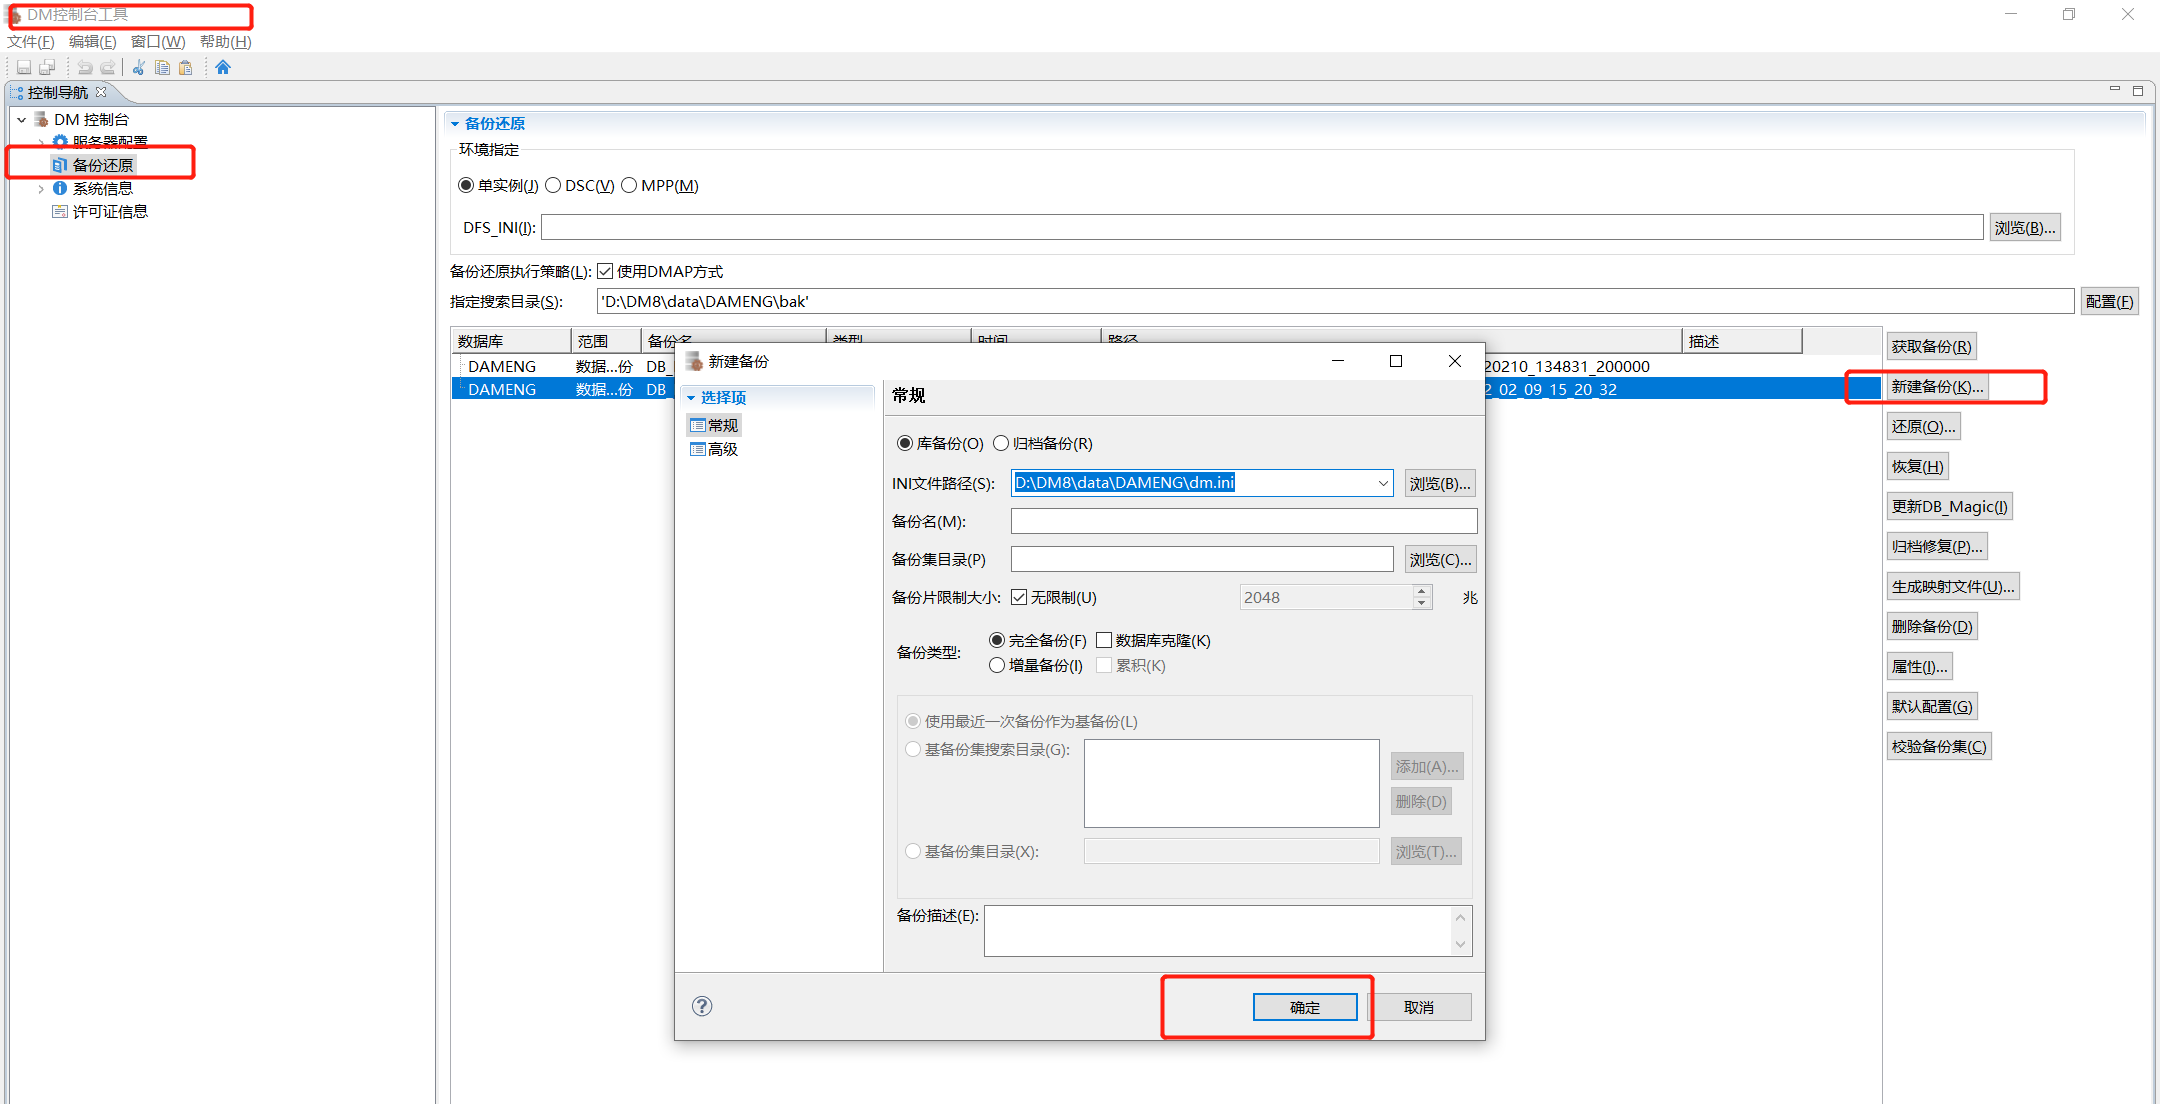Enable the 数据库克隆(K) checkbox
This screenshot has height=1104, width=2160.
1104,640
